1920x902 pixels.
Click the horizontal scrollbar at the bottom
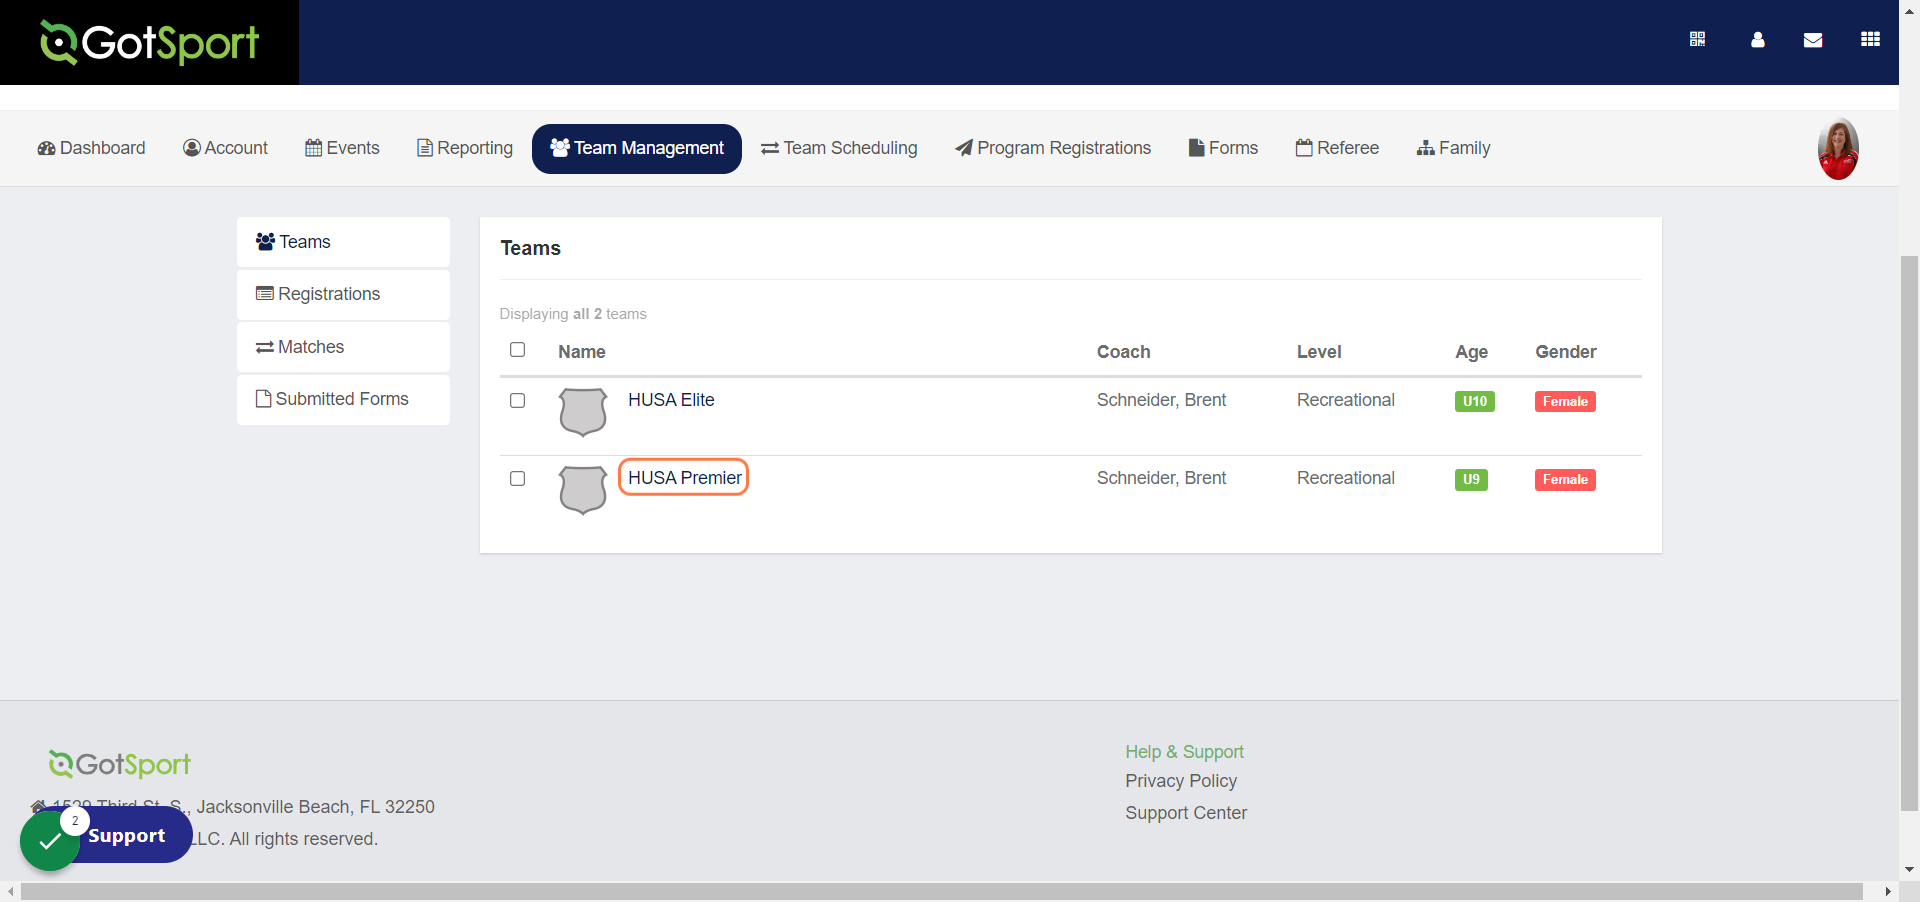coord(941,891)
